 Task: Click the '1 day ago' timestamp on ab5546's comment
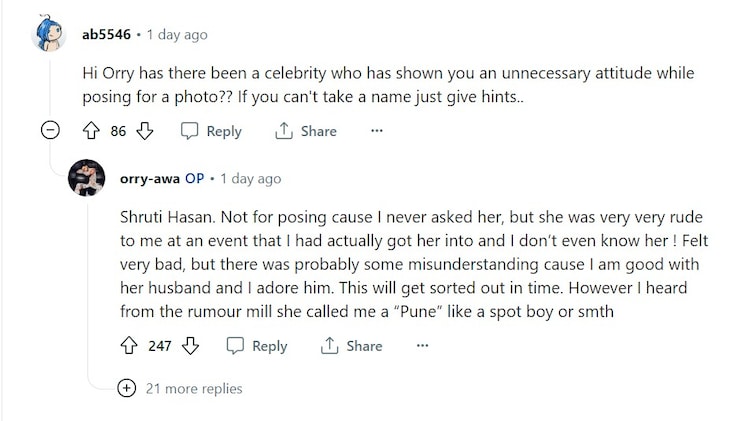176,35
